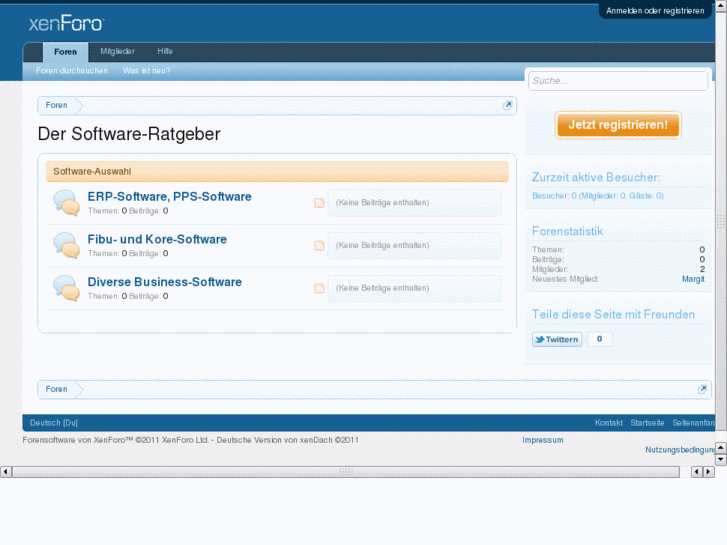727x545 pixels.
Task: Open newest member Margit's profile
Action: [x=693, y=279]
